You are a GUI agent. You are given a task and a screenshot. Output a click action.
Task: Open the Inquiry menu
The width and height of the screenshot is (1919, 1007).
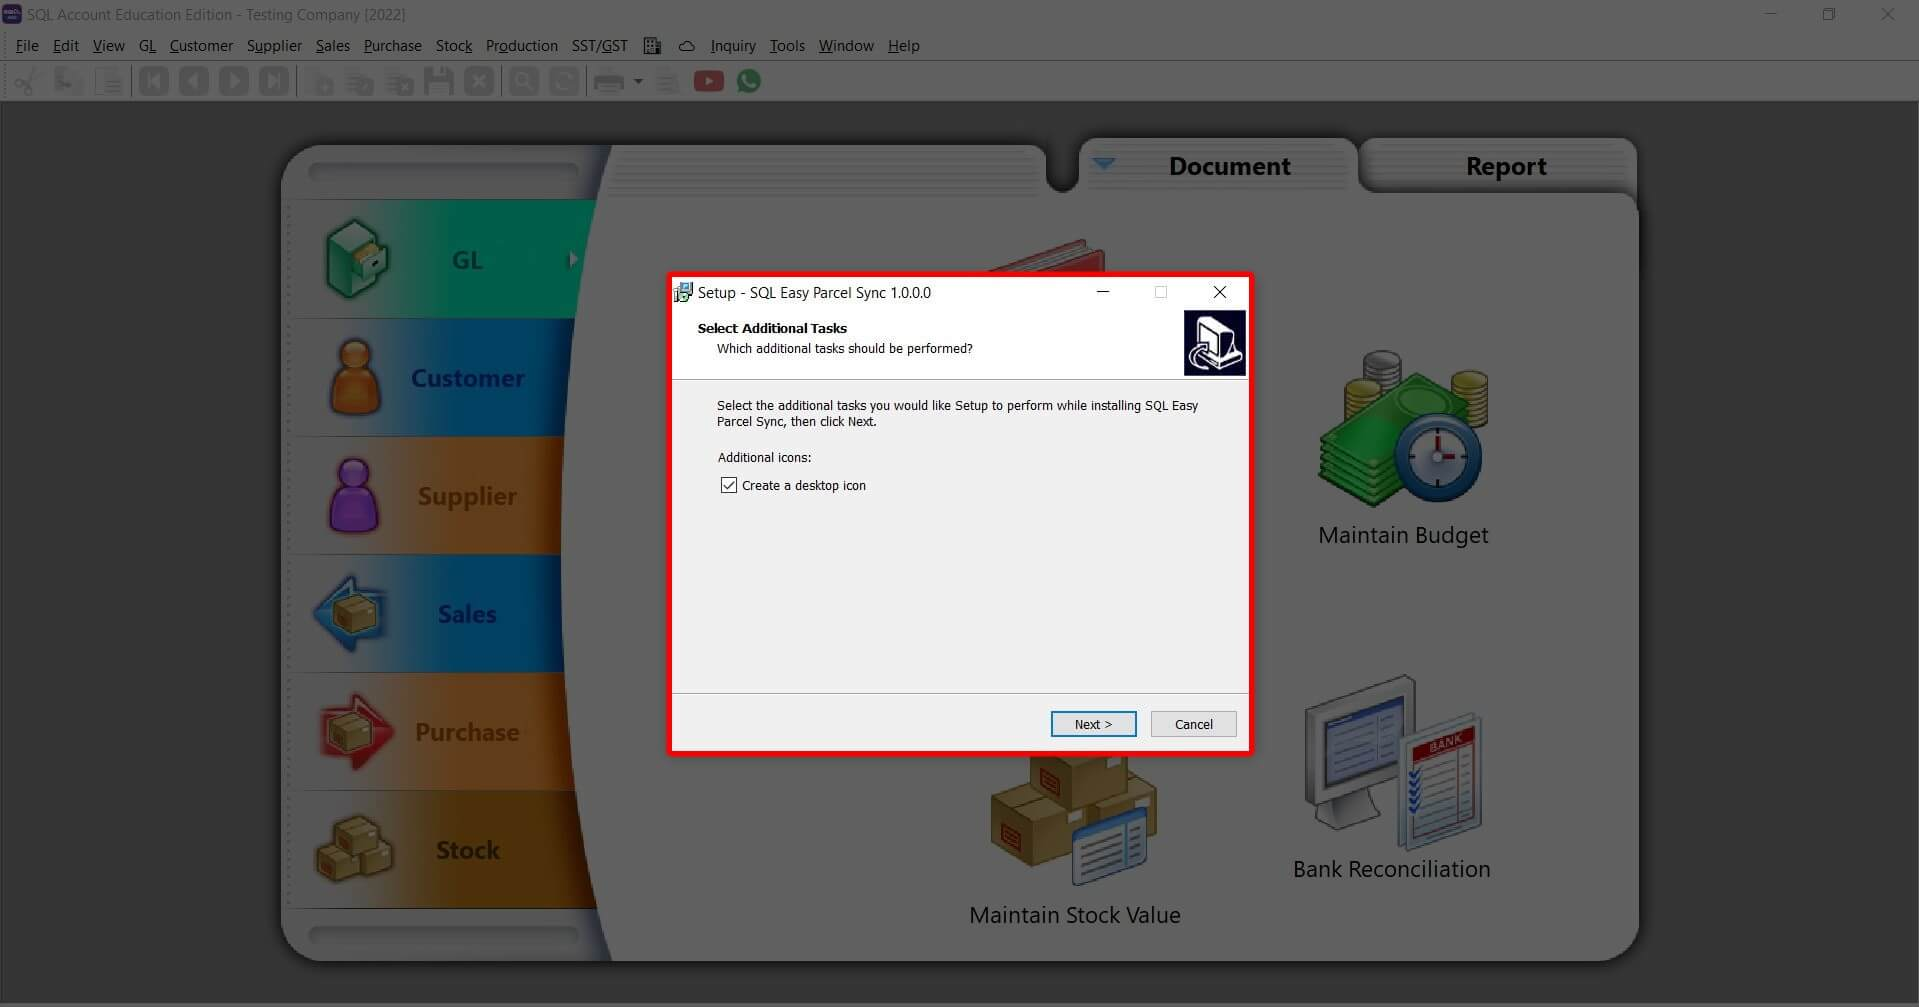[x=733, y=46]
